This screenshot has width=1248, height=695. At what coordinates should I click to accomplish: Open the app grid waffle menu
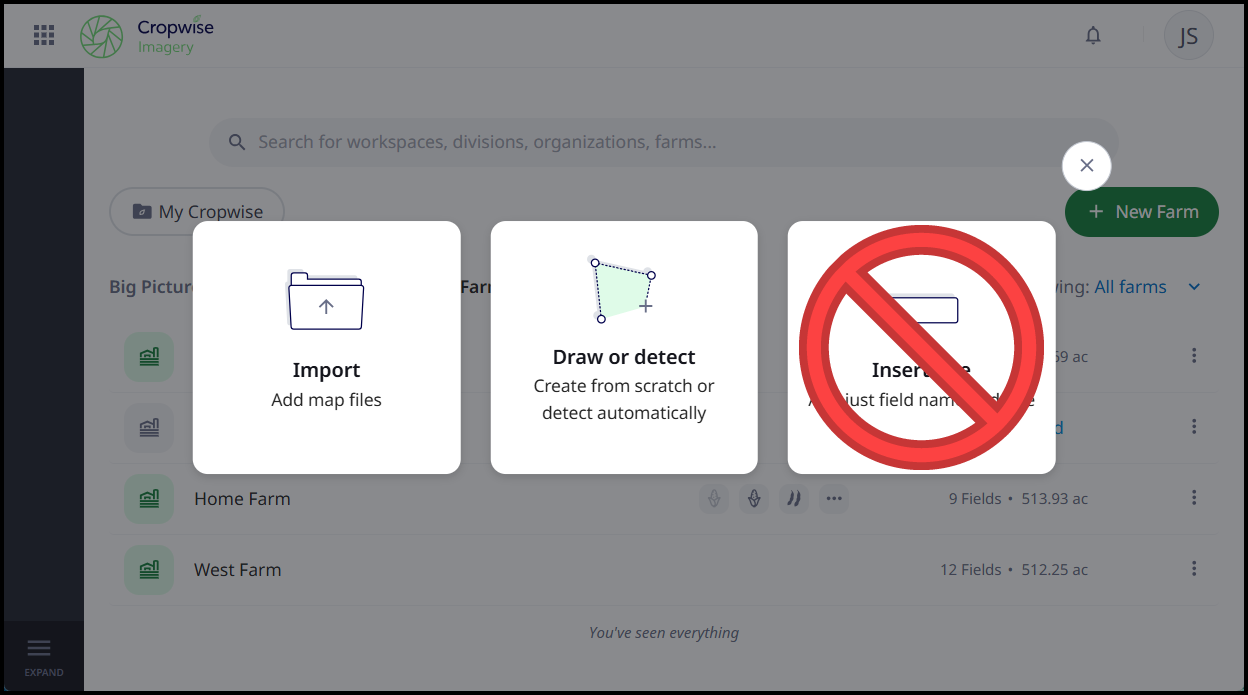point(43,35)
